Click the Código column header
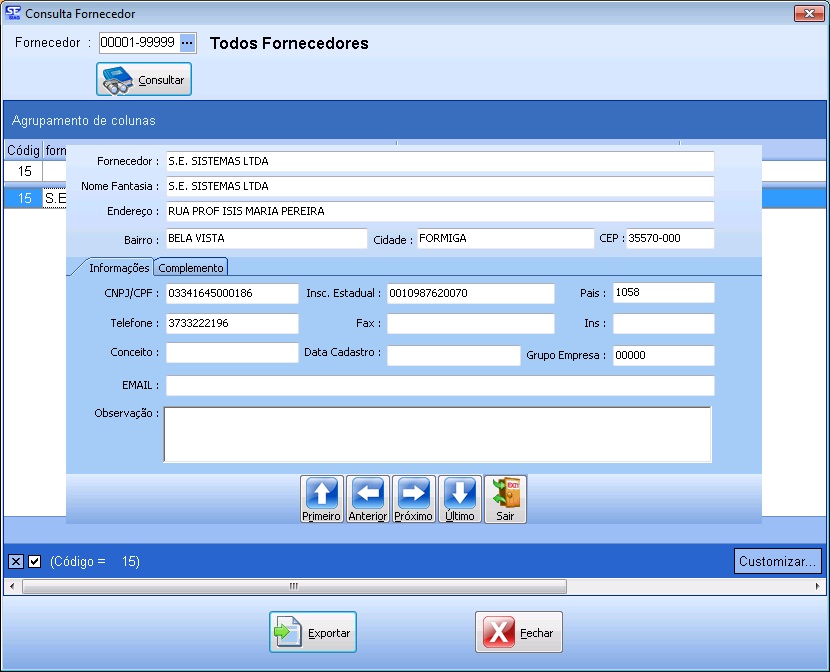The width and height of the screenshot is (830, 672). [22, 150]
